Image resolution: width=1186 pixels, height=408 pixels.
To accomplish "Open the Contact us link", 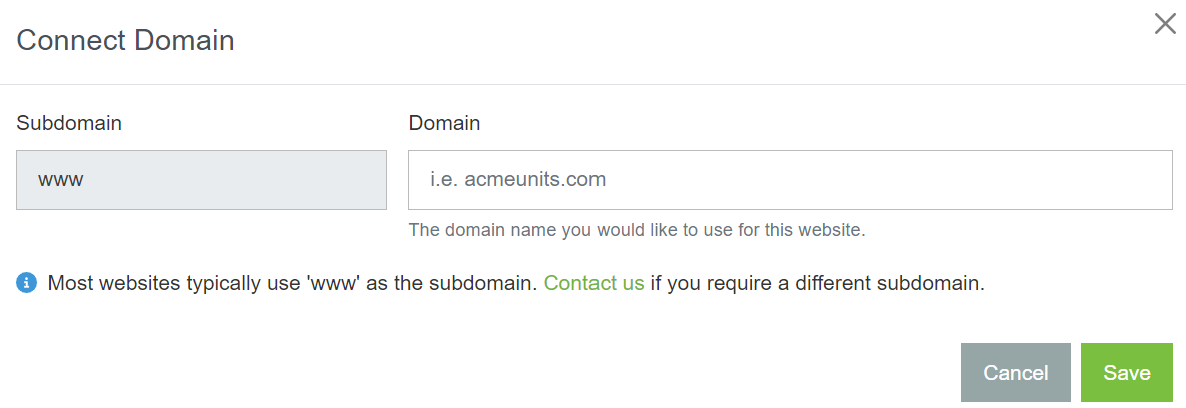I will click(x=594, y=283).
